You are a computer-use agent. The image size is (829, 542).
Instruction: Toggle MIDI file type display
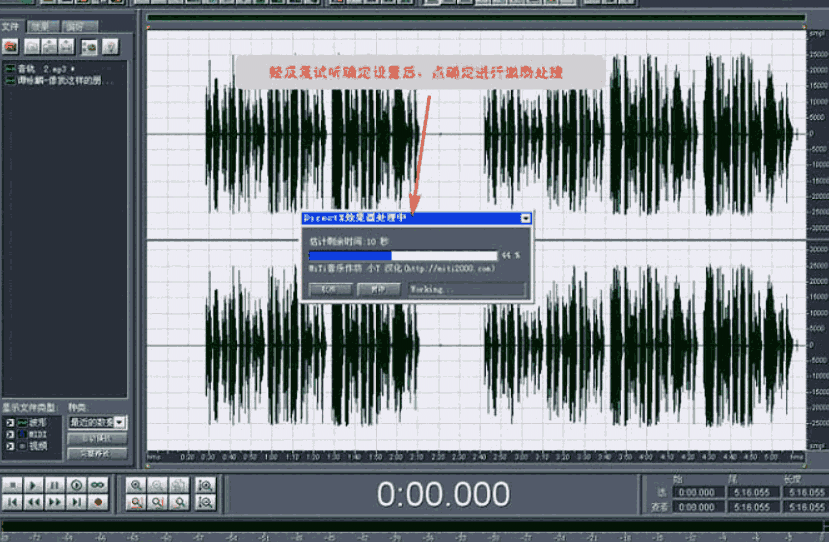pyautogui.click(x=10, y=434)
